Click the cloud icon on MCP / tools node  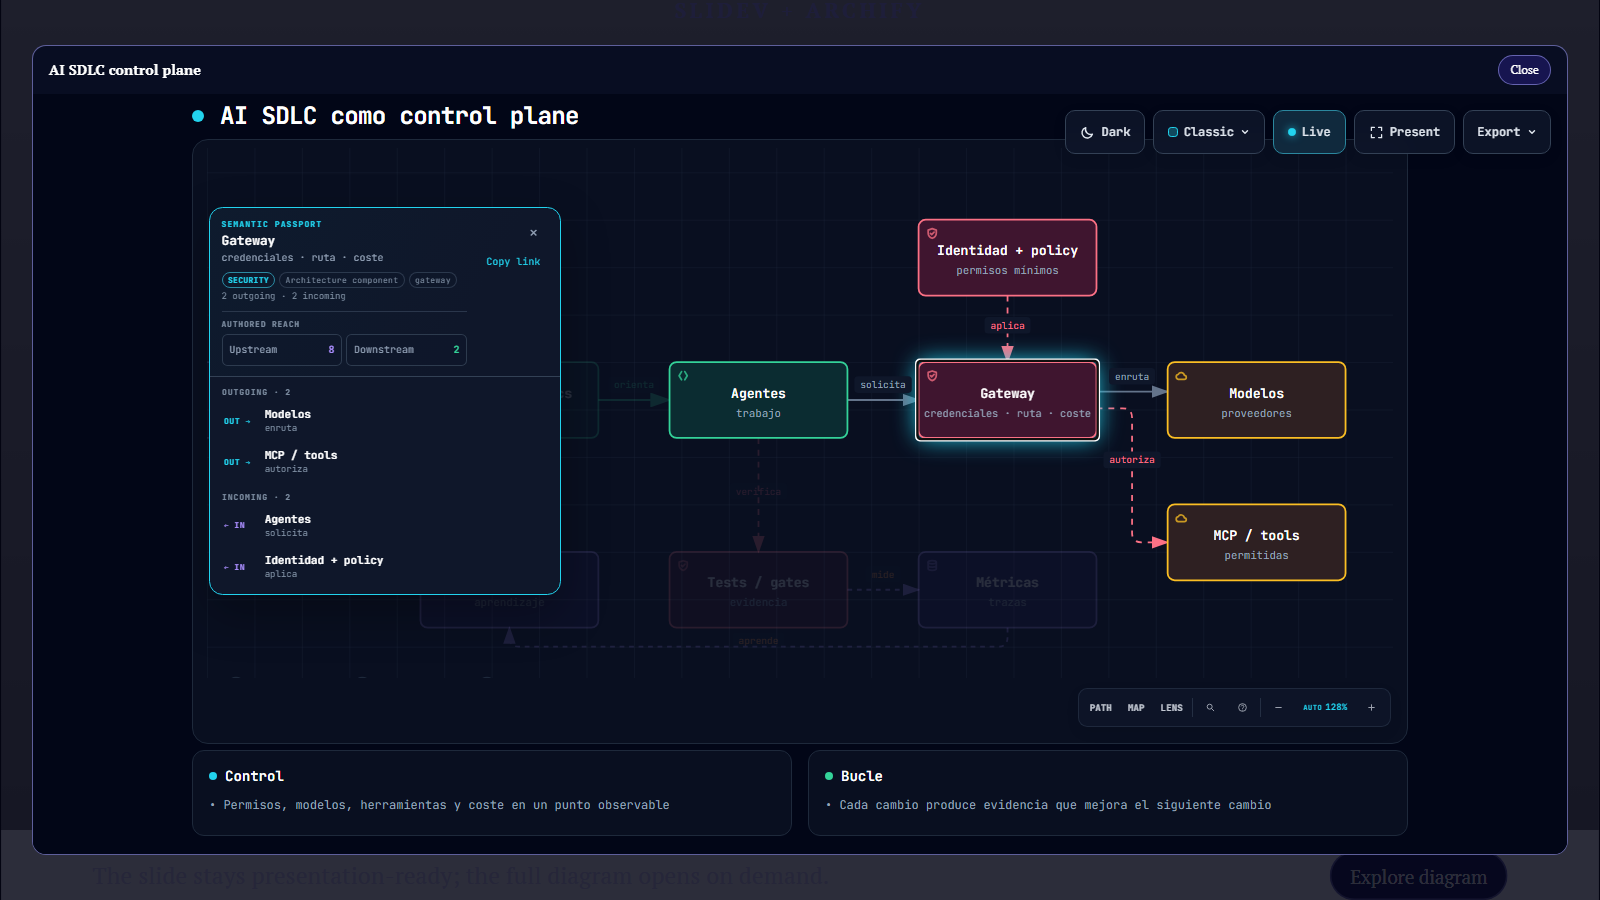coord(1181,518)
